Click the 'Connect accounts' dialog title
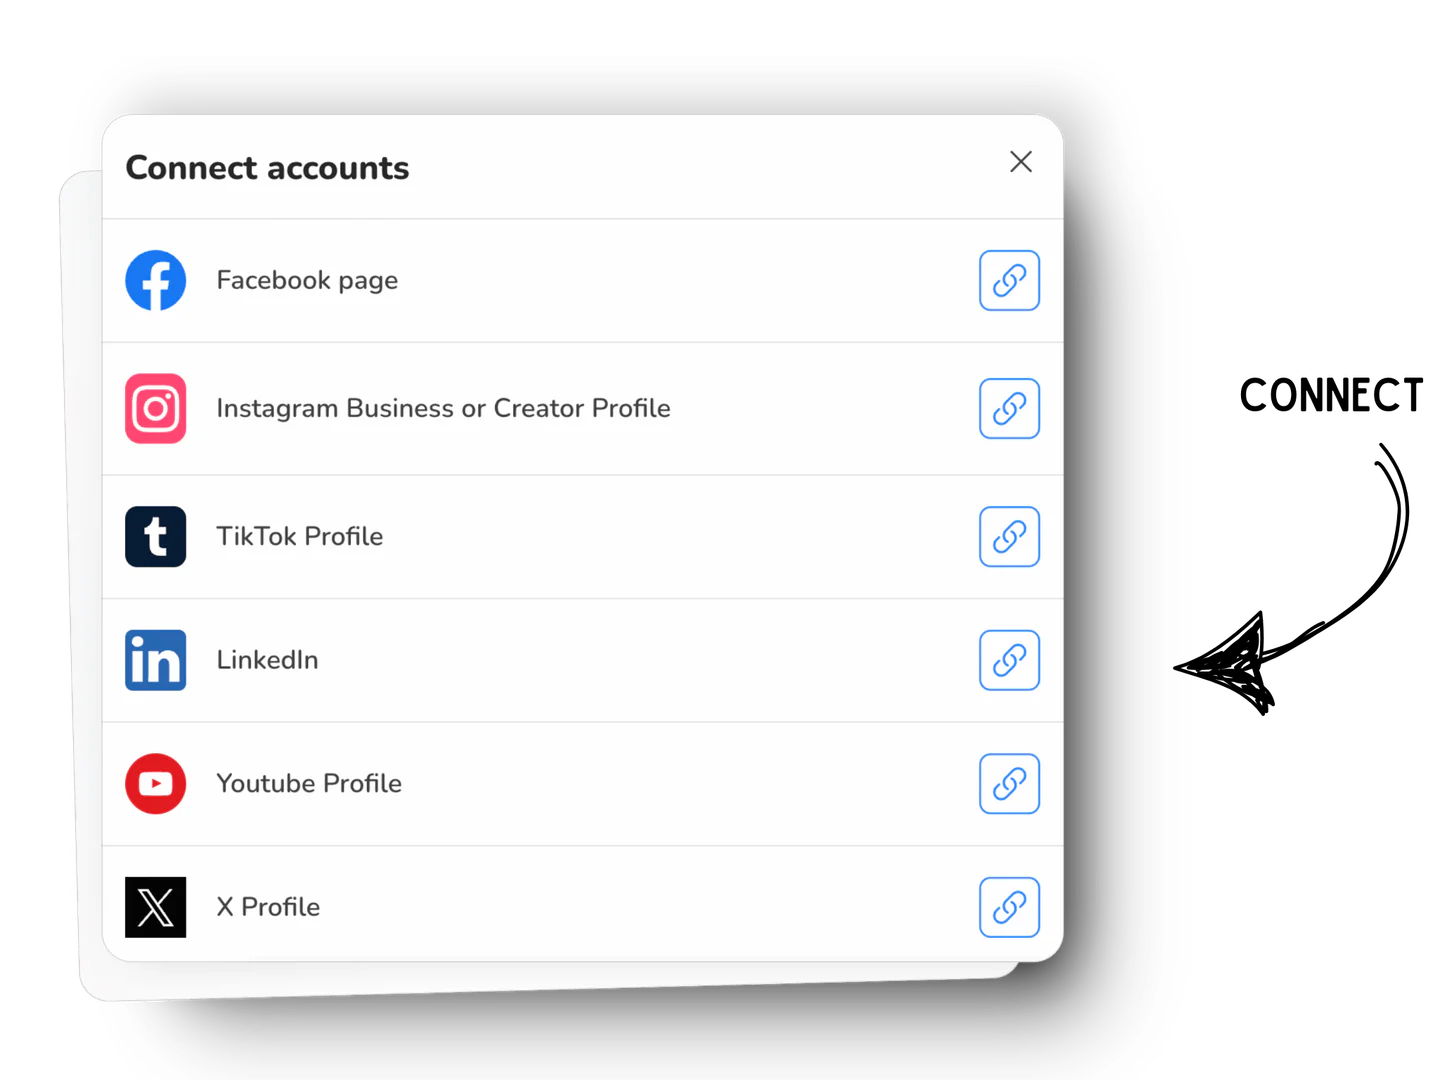 267,168
